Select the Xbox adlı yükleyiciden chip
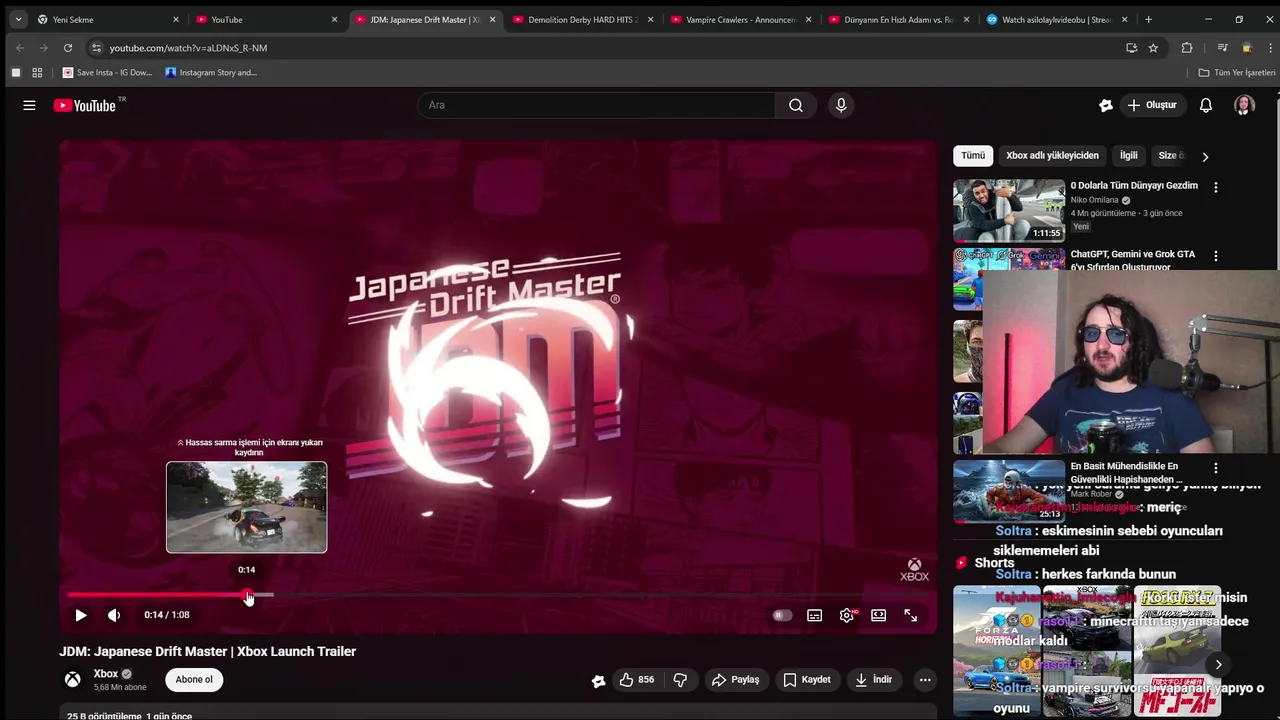The image size is (1280, 720). 1052,156
